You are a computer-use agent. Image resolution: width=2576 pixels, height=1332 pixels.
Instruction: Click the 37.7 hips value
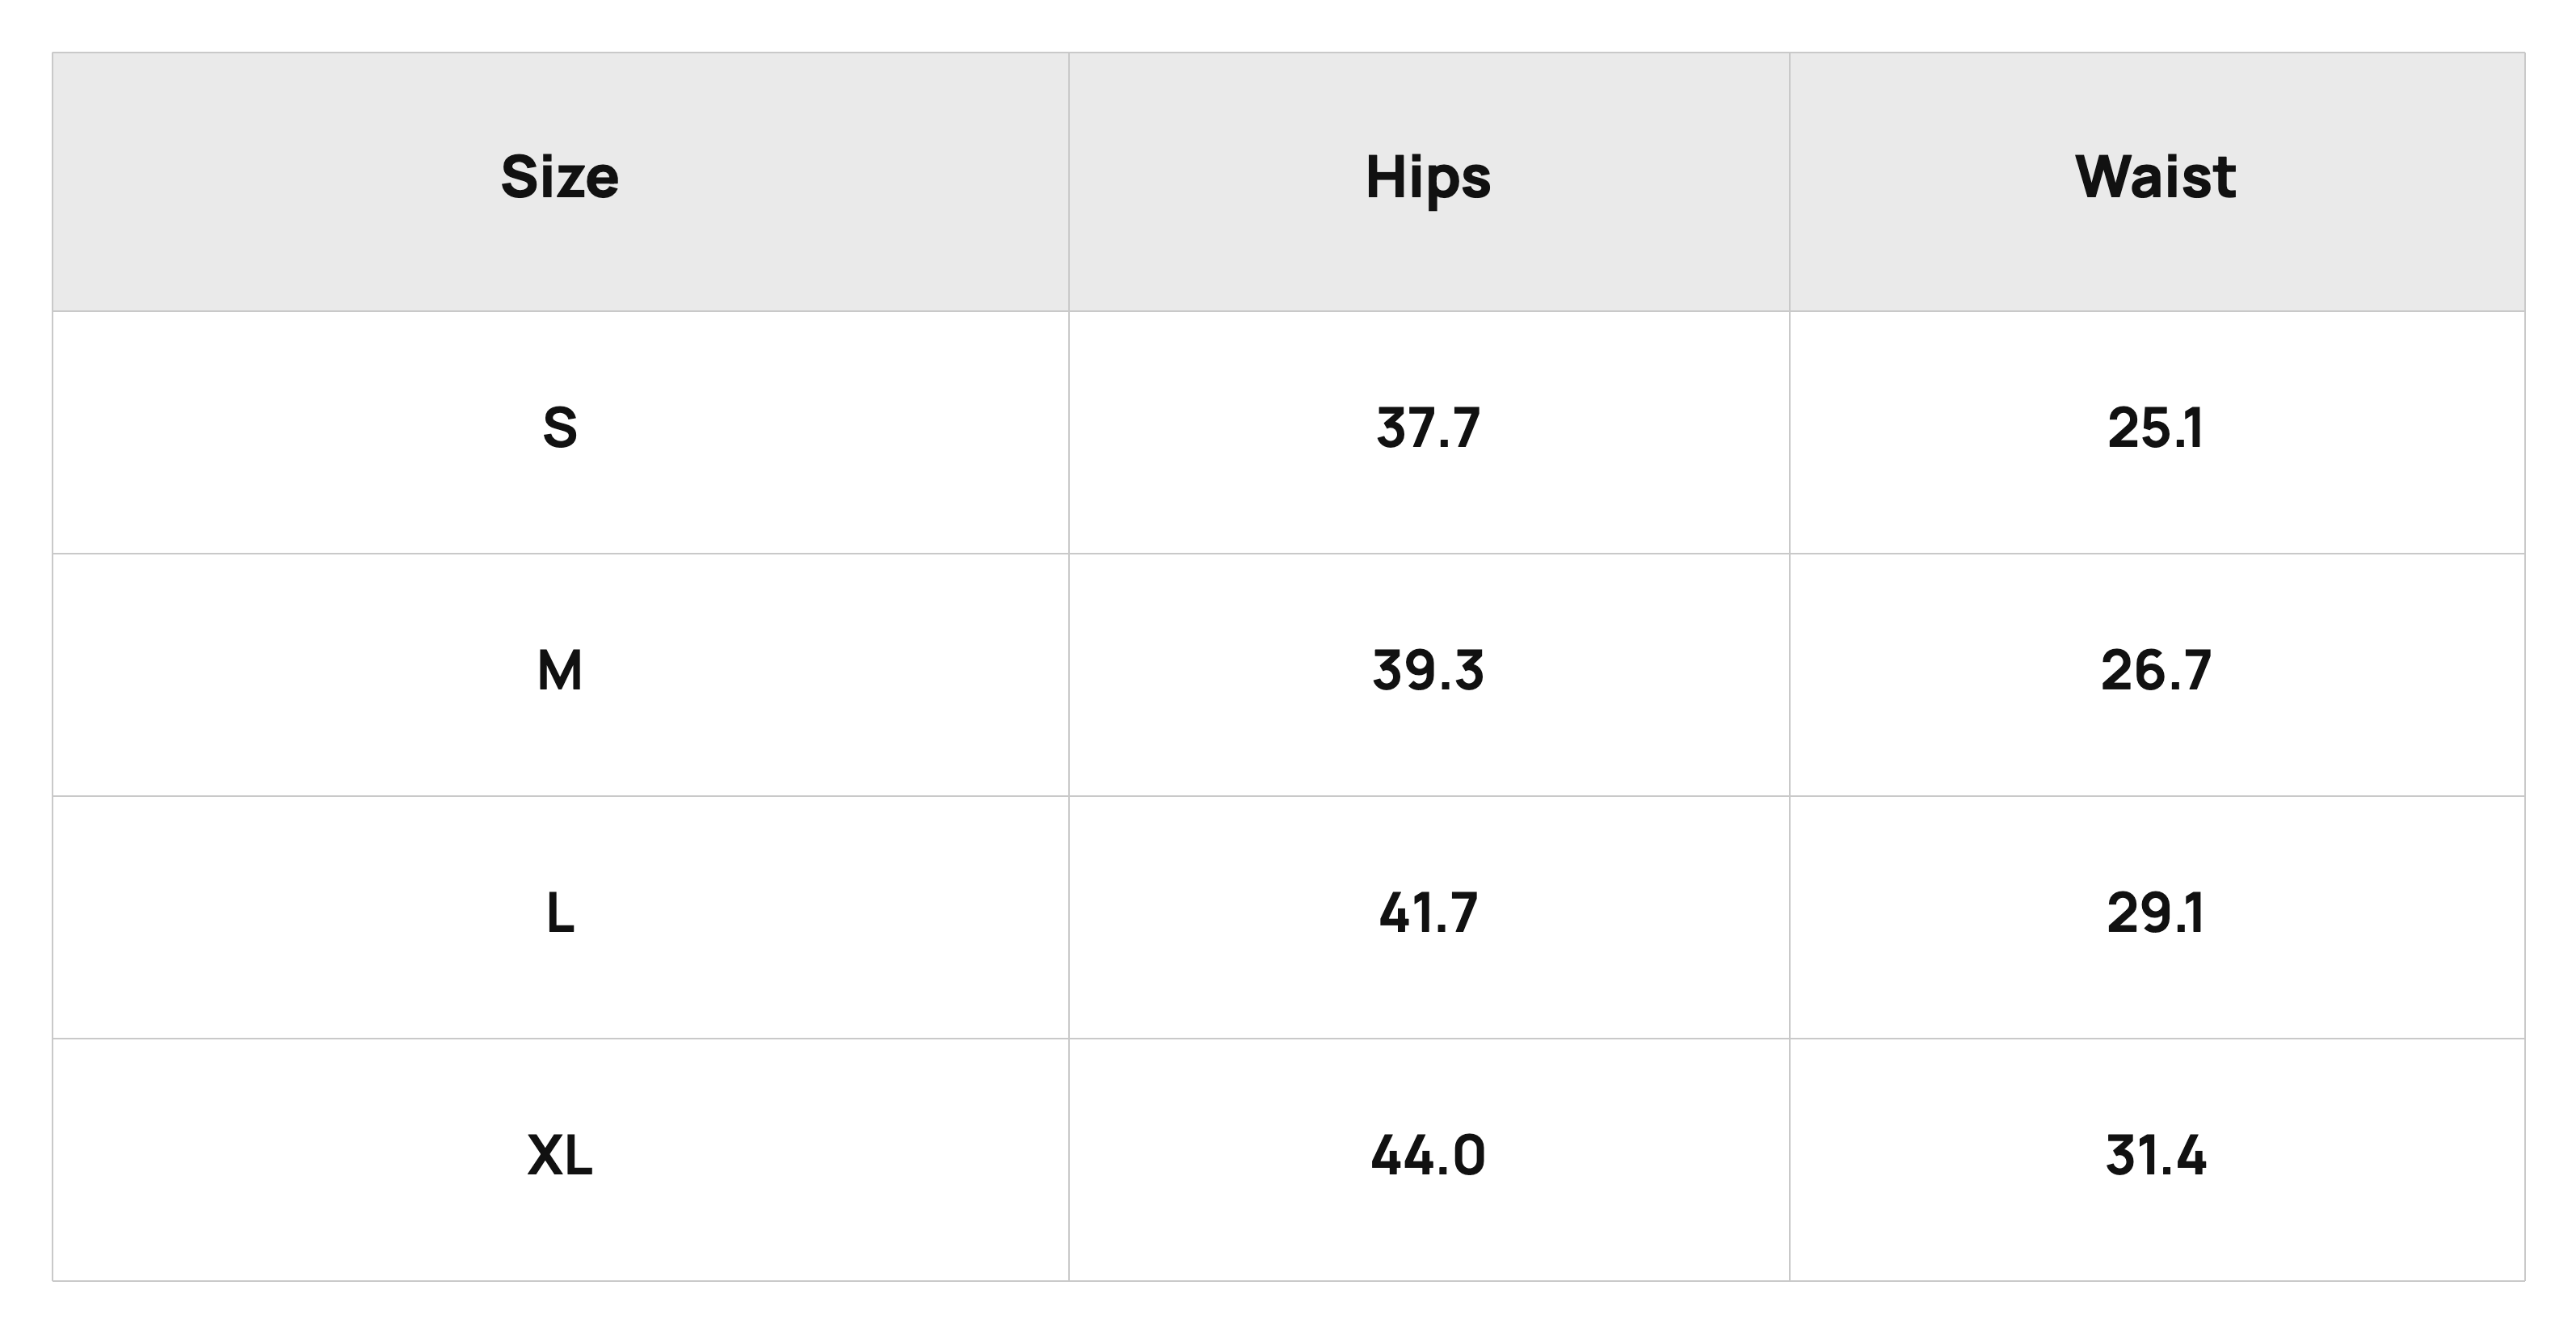pos(1428,429)
